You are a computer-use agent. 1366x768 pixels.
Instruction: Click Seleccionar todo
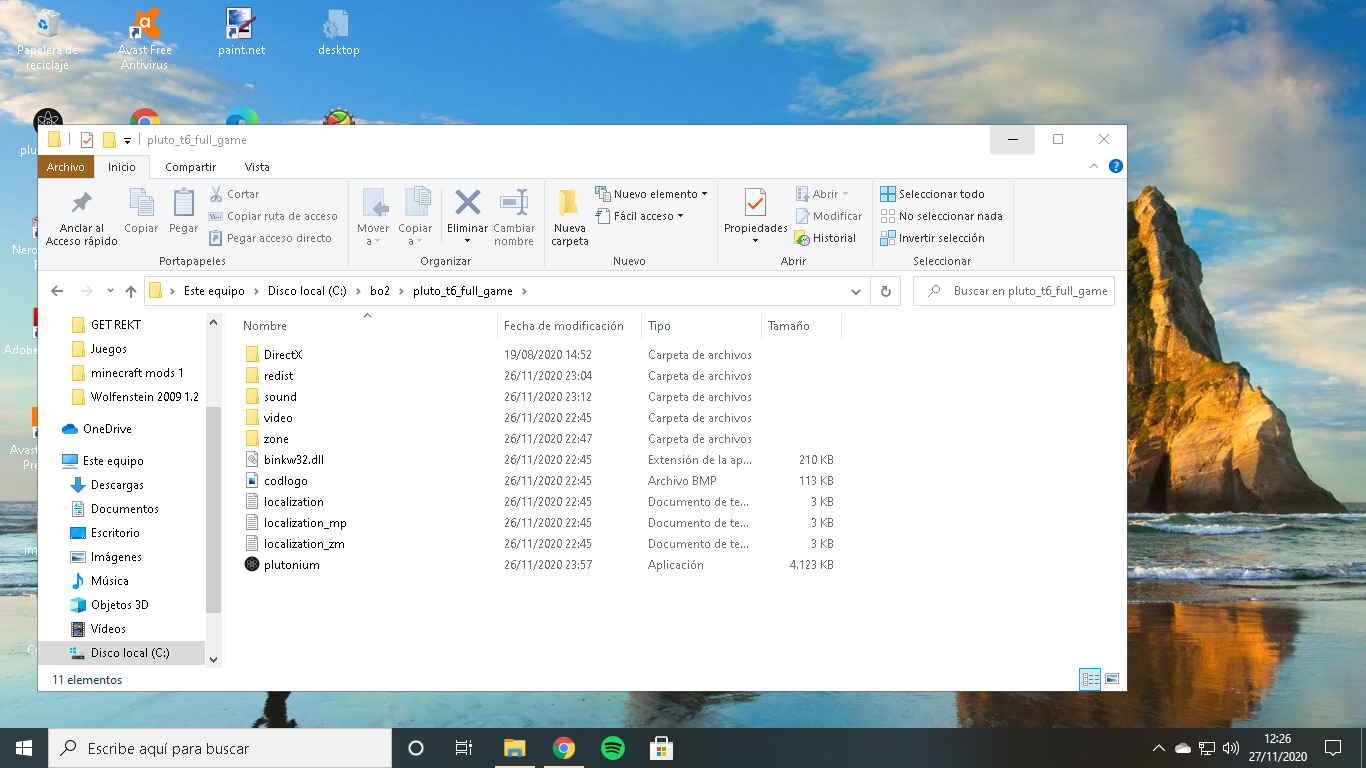932,194
